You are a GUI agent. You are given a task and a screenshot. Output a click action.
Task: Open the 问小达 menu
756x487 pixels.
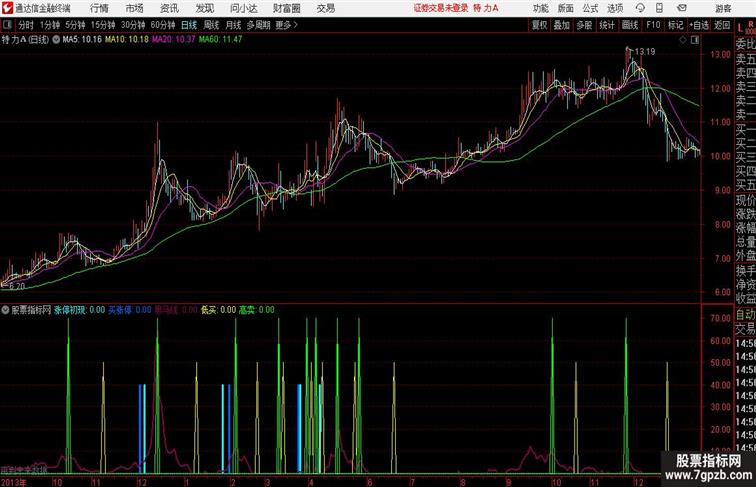(243, 8)
